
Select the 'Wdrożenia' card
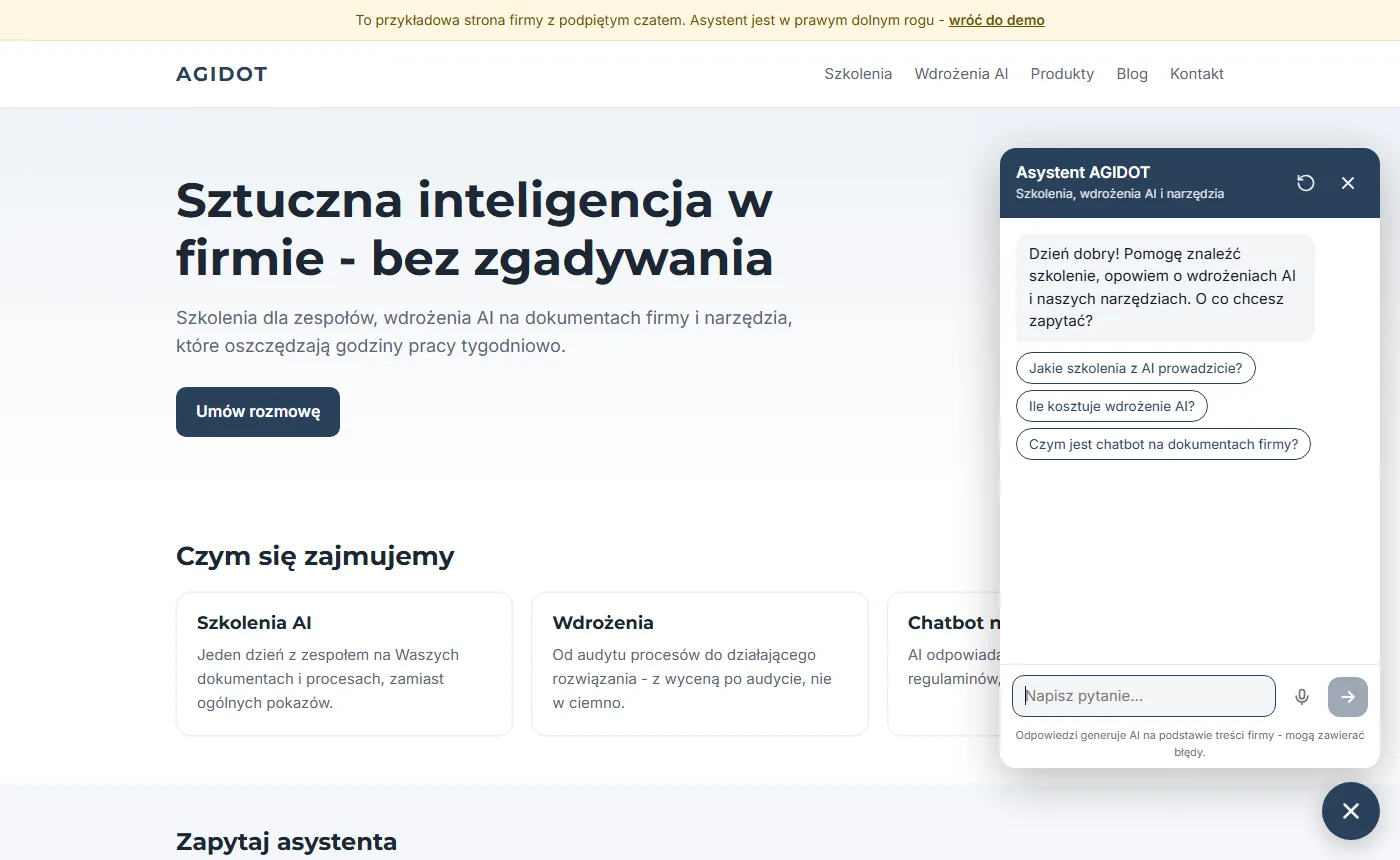(x=700, y=664)
